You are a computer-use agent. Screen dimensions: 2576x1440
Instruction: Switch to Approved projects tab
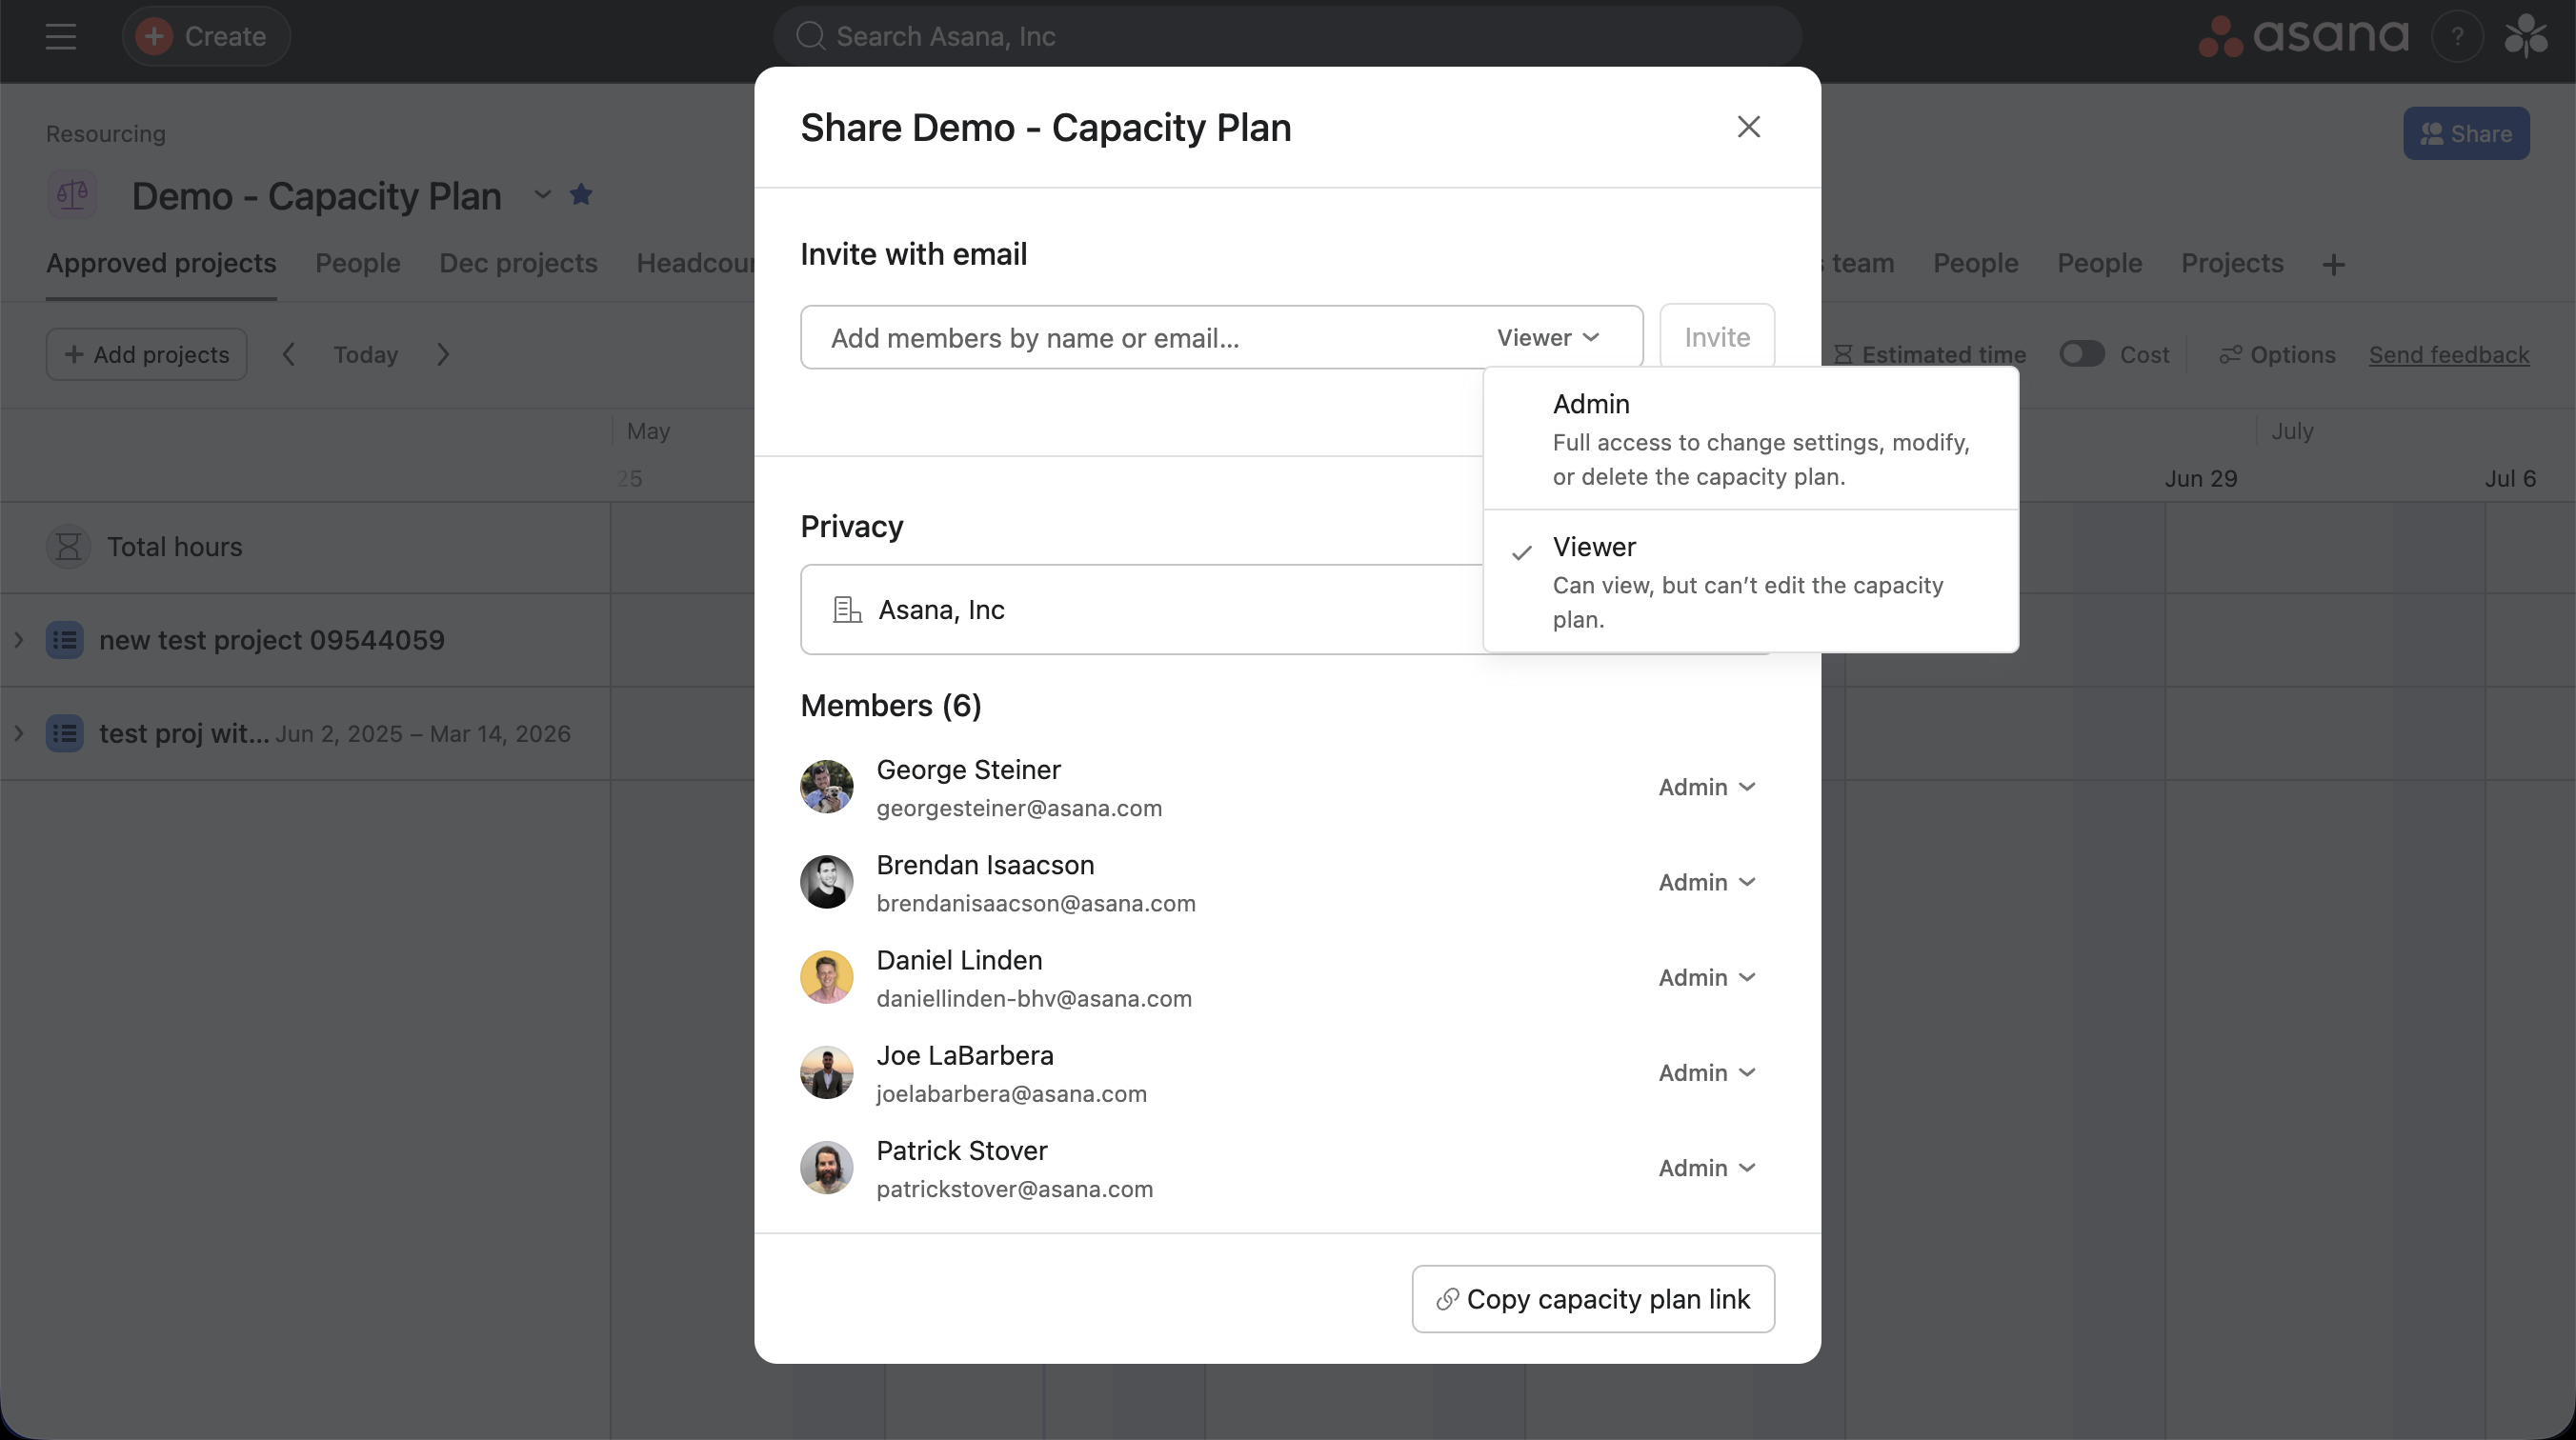161,263
